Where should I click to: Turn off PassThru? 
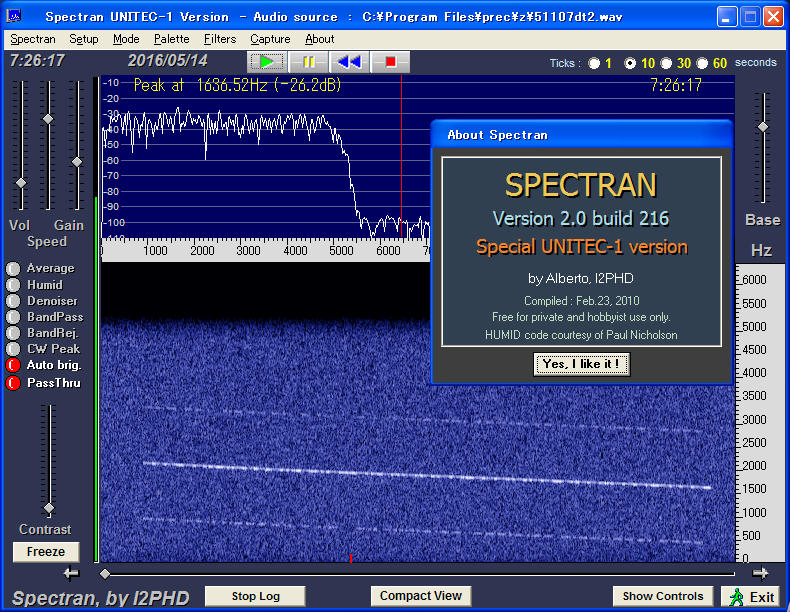13,383
